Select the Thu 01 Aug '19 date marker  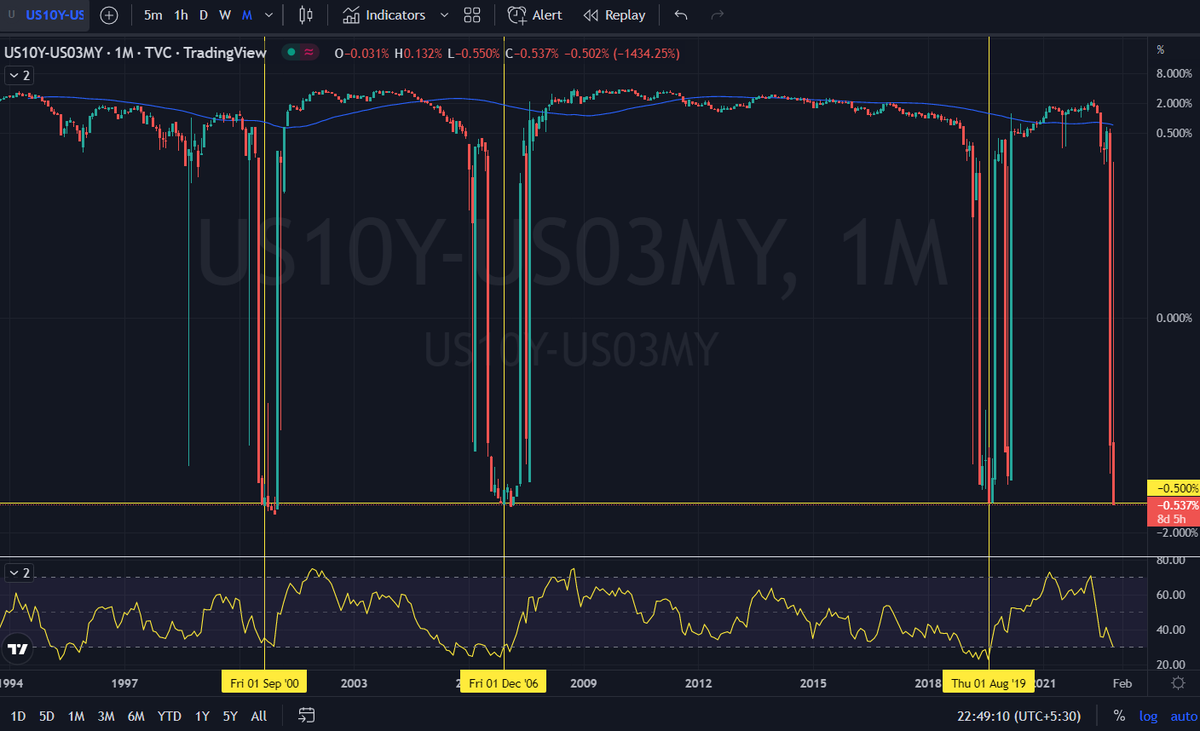(x=989, y=683)
